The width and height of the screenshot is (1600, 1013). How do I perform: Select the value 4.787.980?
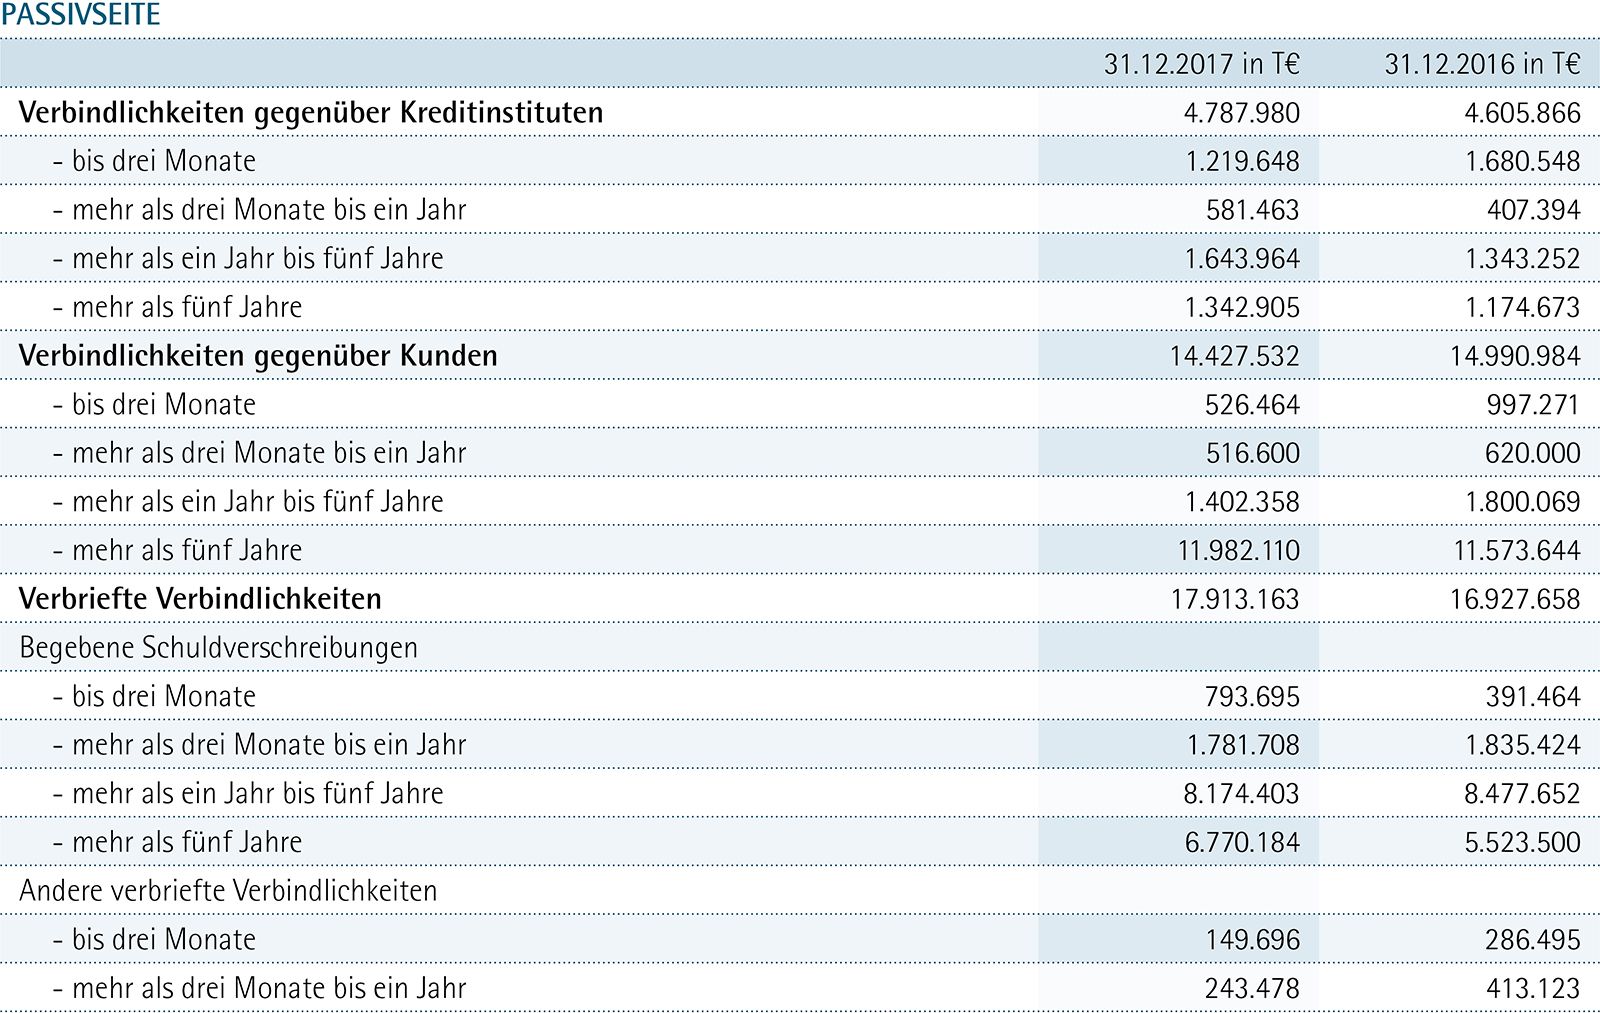[1241, 113]
